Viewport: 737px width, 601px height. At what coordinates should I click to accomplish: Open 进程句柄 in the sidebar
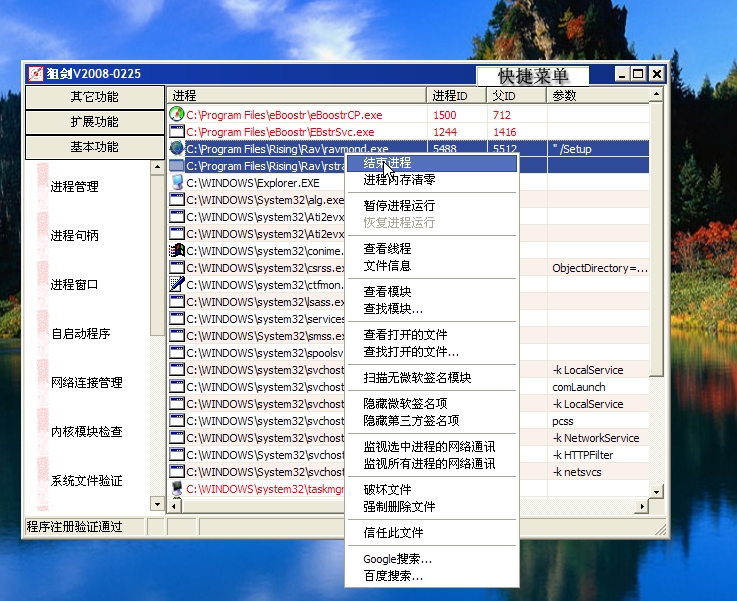coord(74,235)
